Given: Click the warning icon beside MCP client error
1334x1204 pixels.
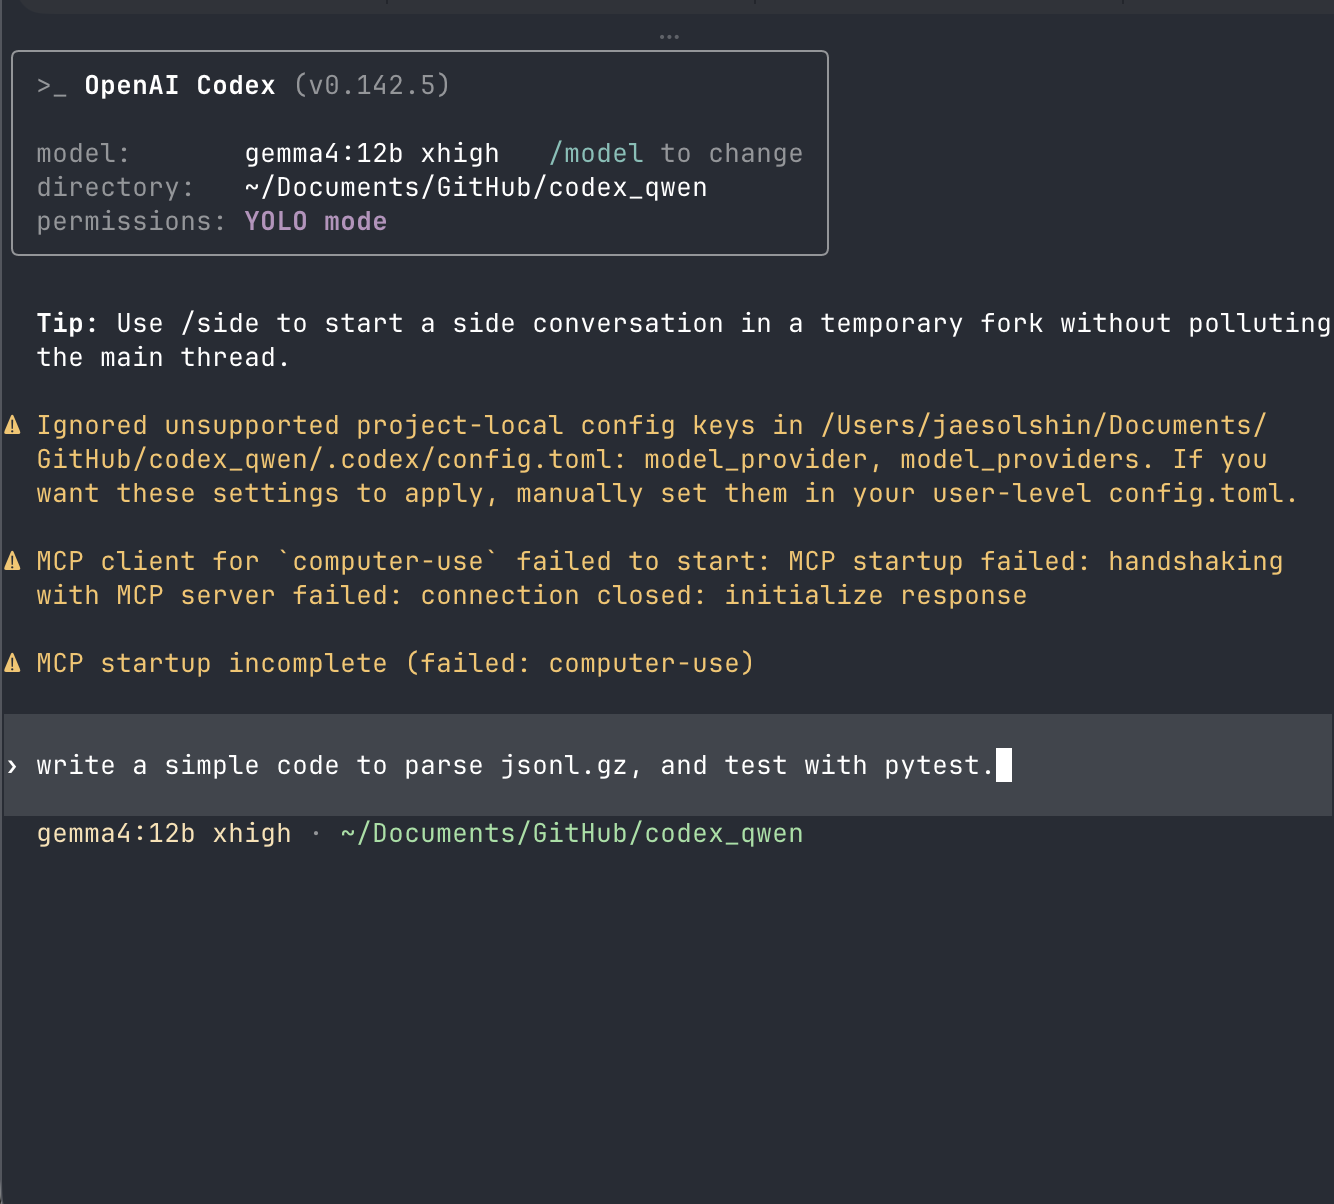Looking at the screenshot, I should click(13, 561).
